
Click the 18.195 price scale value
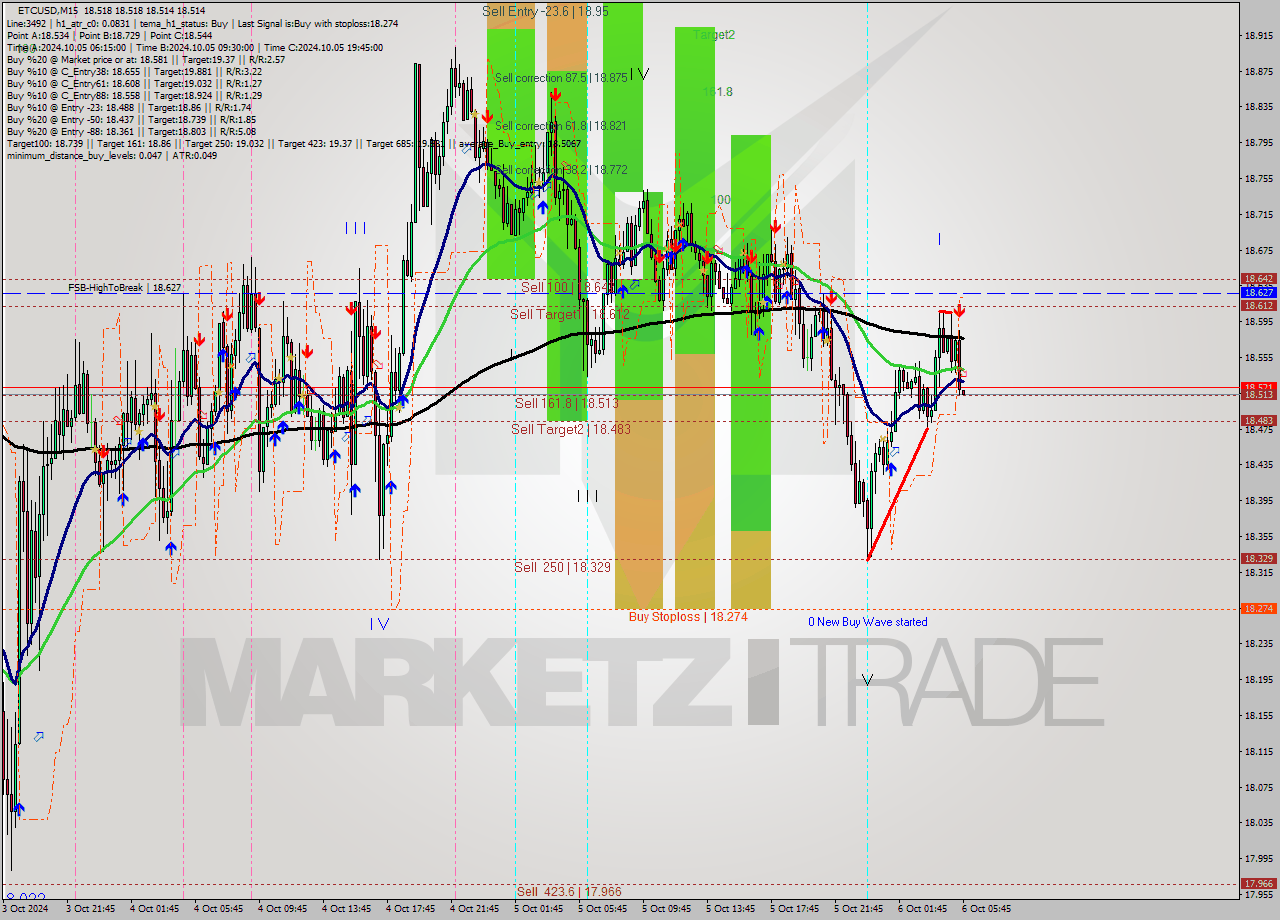tap(1258, 680)
